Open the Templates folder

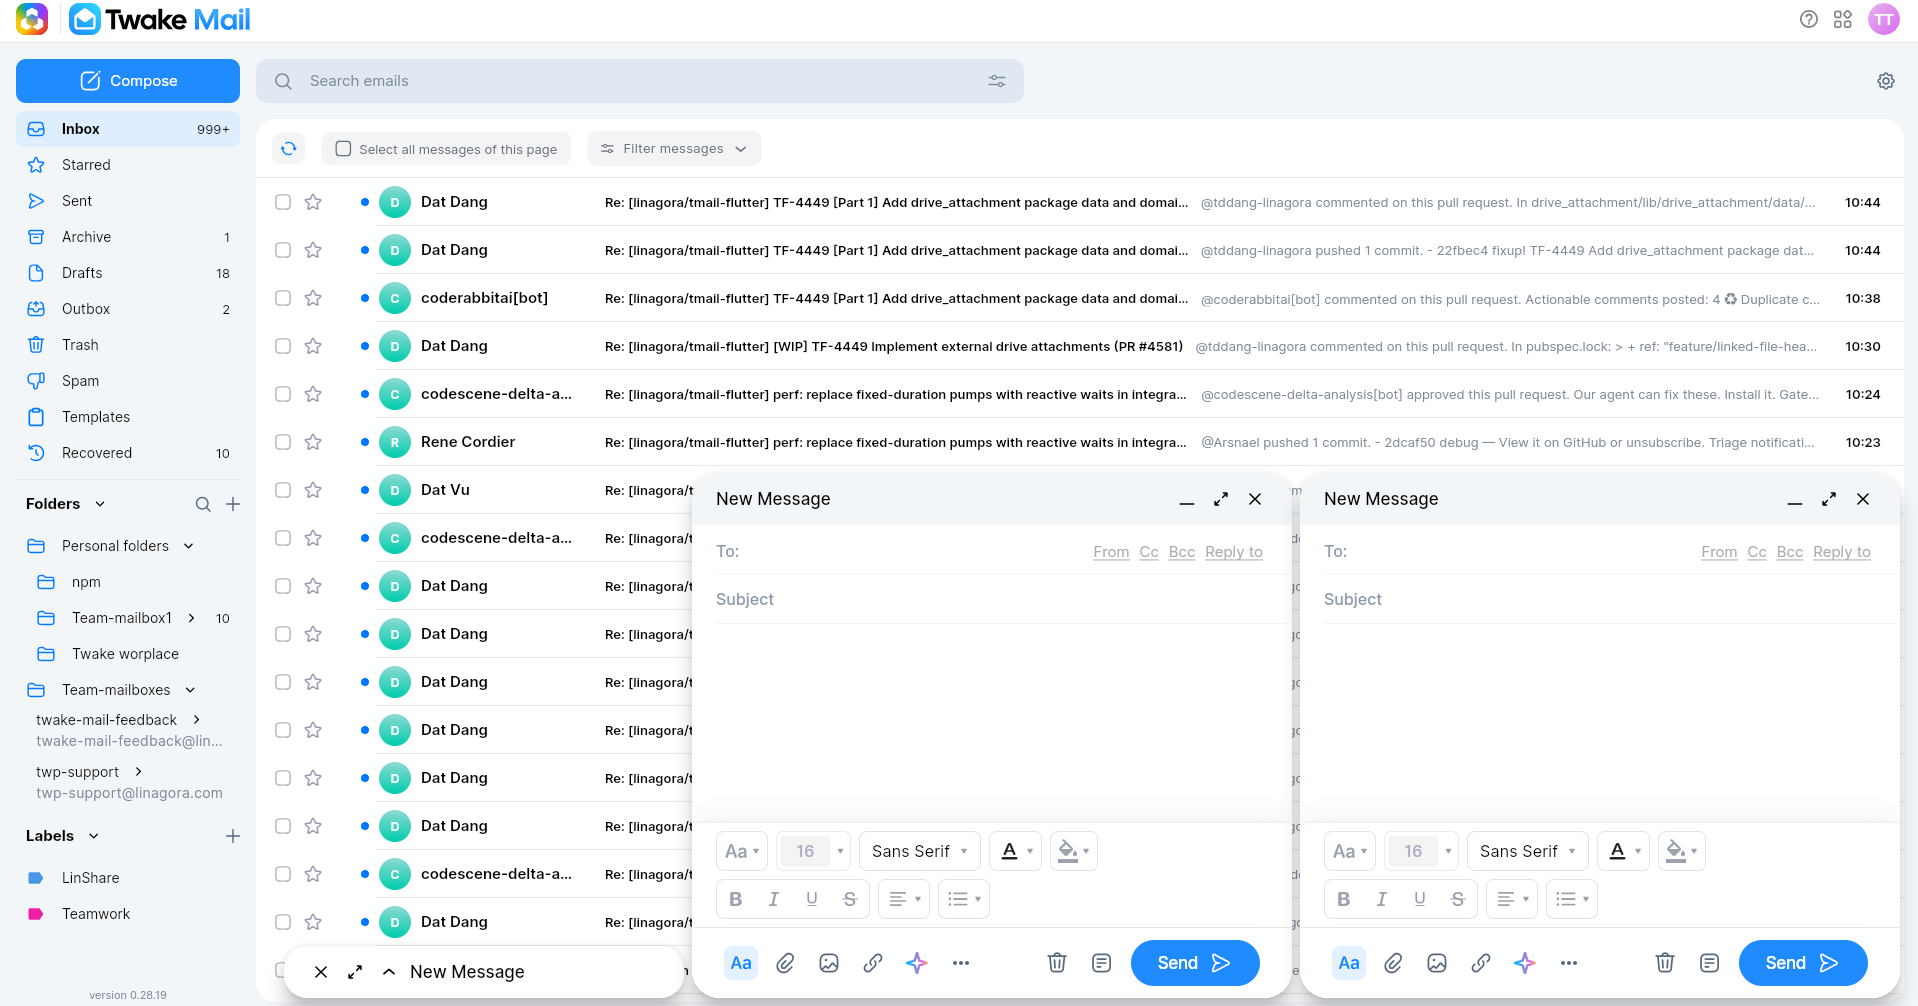click(x=128, y=417)
